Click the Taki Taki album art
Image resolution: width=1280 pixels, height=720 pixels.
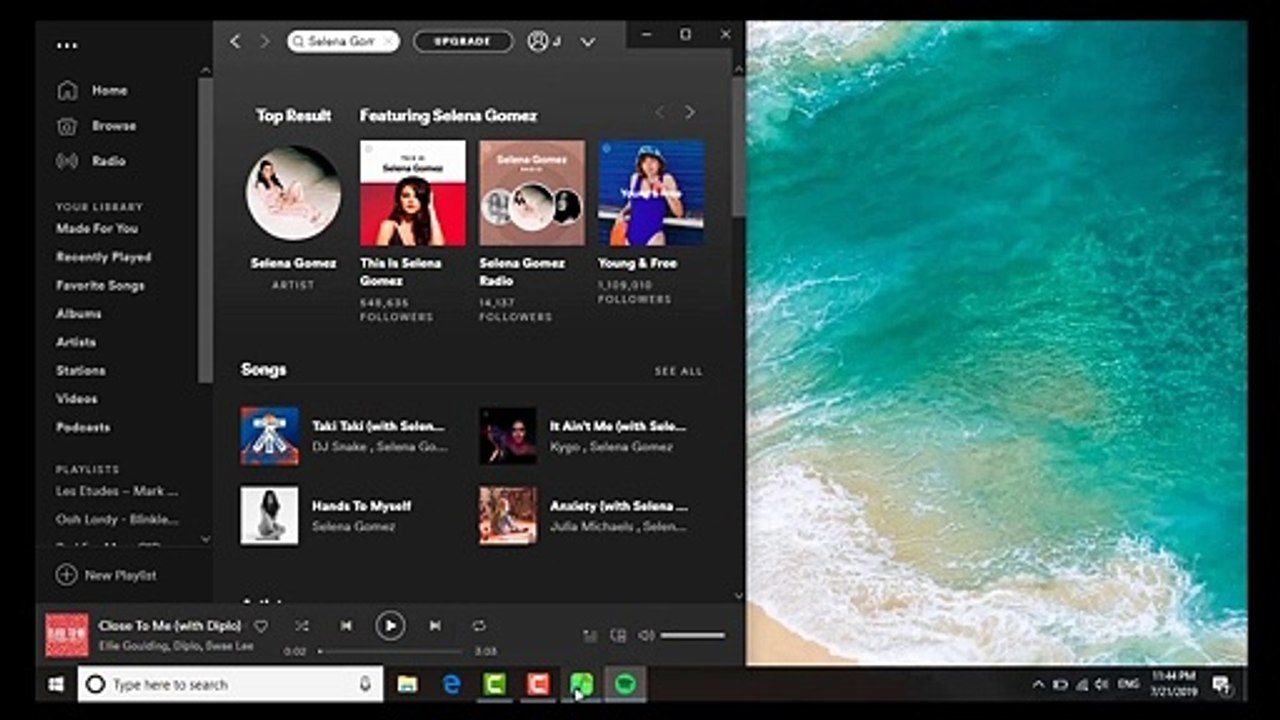269,436
